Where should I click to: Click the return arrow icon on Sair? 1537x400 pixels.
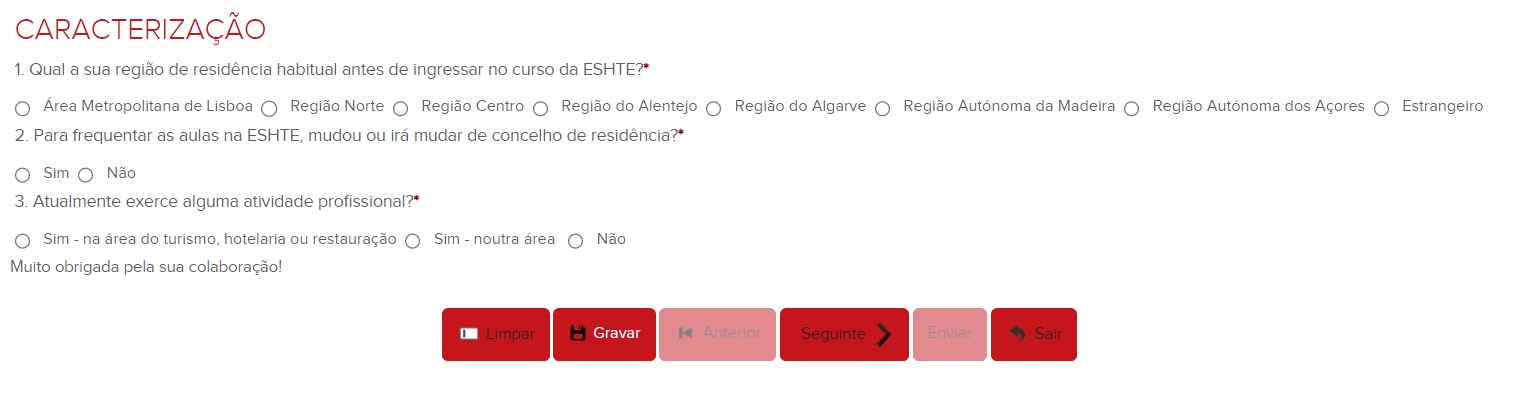pyautogui.click(x=1018, y=333)
